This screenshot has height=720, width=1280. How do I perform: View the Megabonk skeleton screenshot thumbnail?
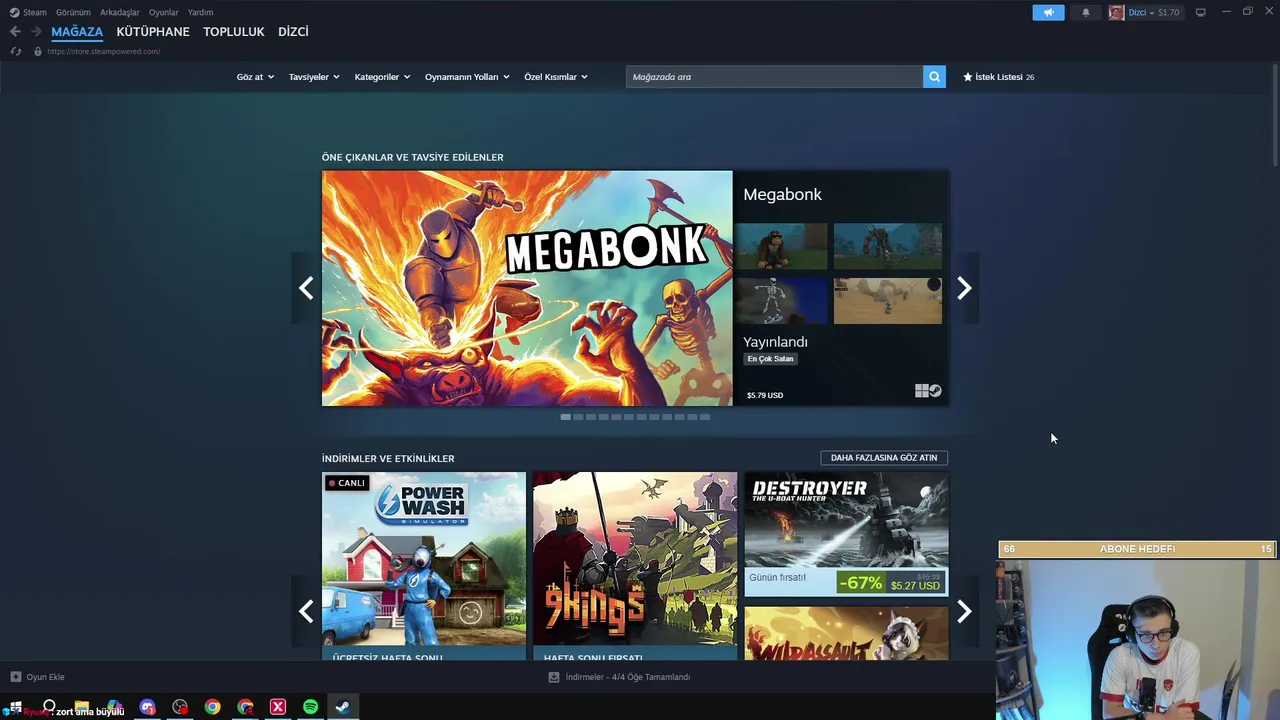click(x=781, y=301)
